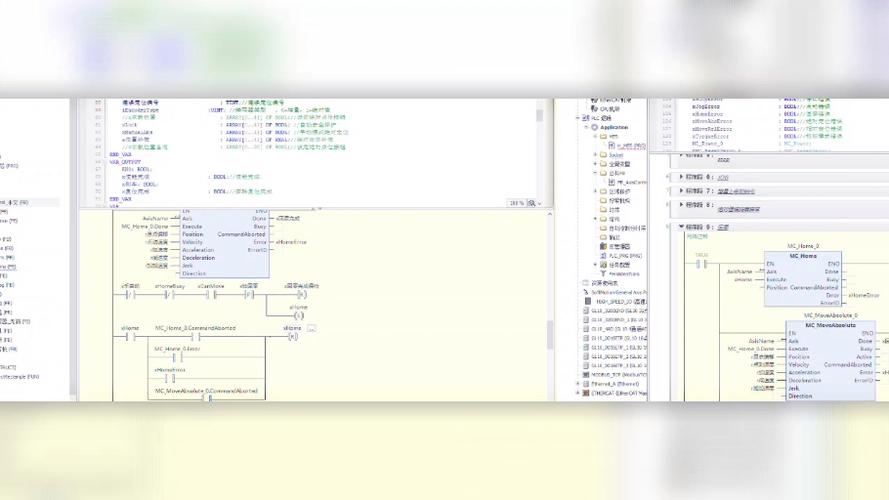Click the VAR_OUTPUT declaration line

pos(125,162)
